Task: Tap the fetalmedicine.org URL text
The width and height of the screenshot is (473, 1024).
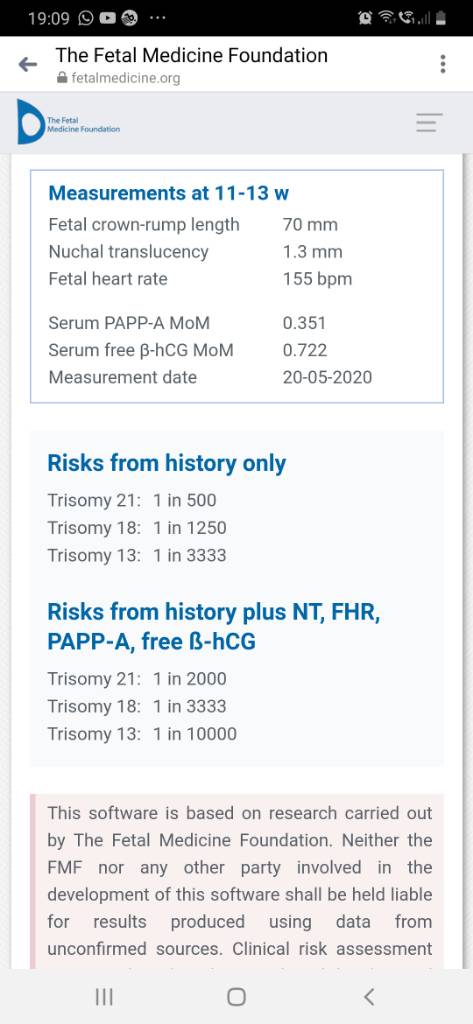Action: click(125, 78)
